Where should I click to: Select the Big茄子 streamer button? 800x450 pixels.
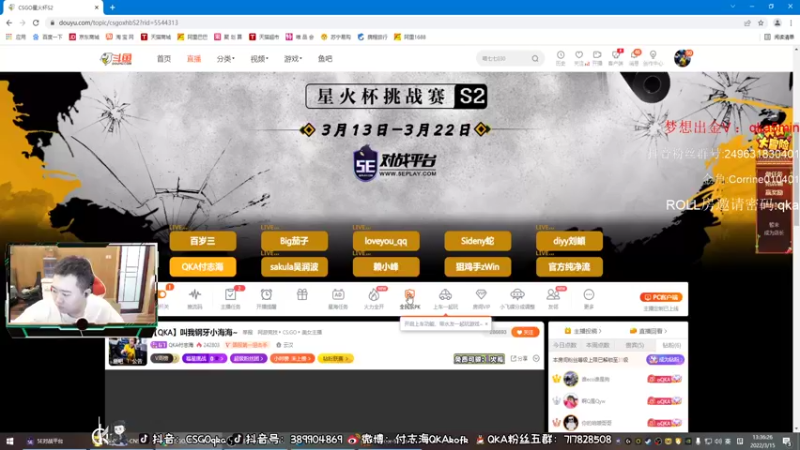click(x=294, y=241)
